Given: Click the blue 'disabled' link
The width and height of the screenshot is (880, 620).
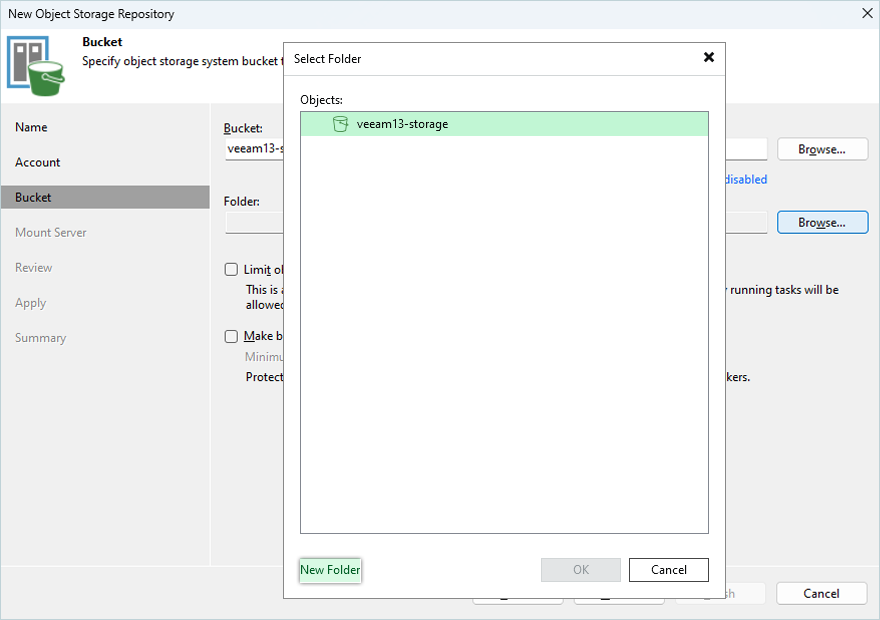Looking at the screenshot, I should coord(746,180).
